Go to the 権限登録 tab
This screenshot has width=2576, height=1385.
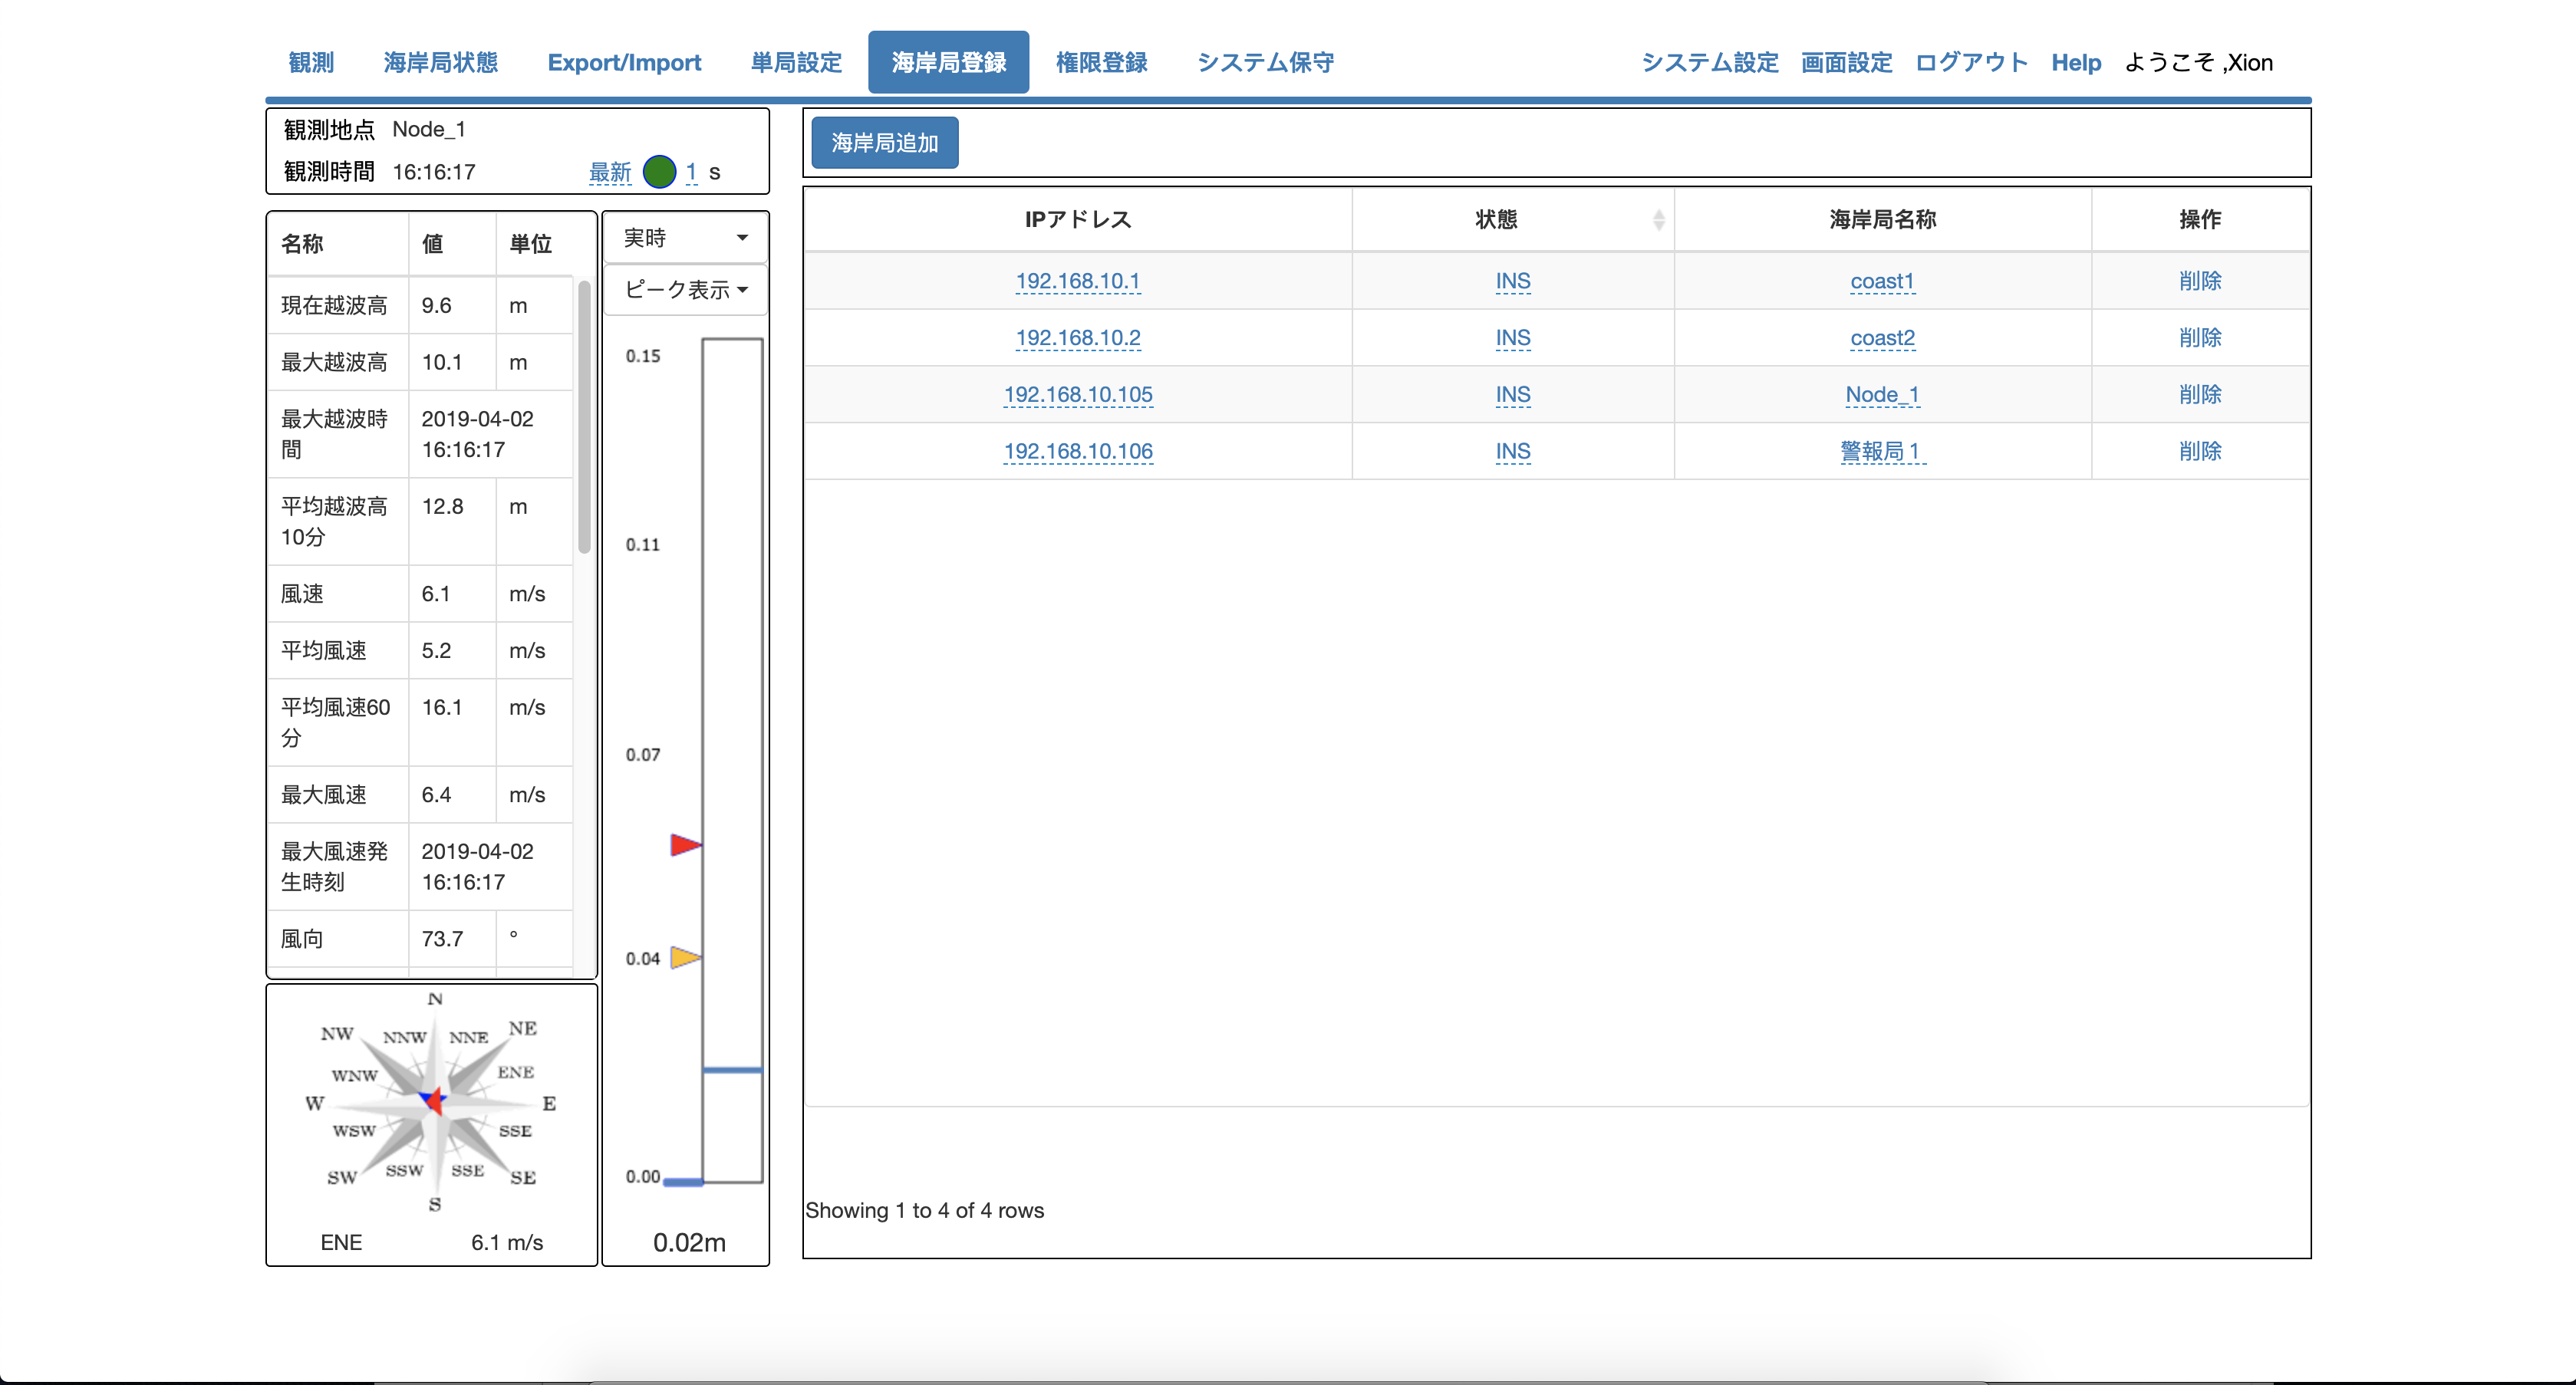click(x=1101, y=62)
